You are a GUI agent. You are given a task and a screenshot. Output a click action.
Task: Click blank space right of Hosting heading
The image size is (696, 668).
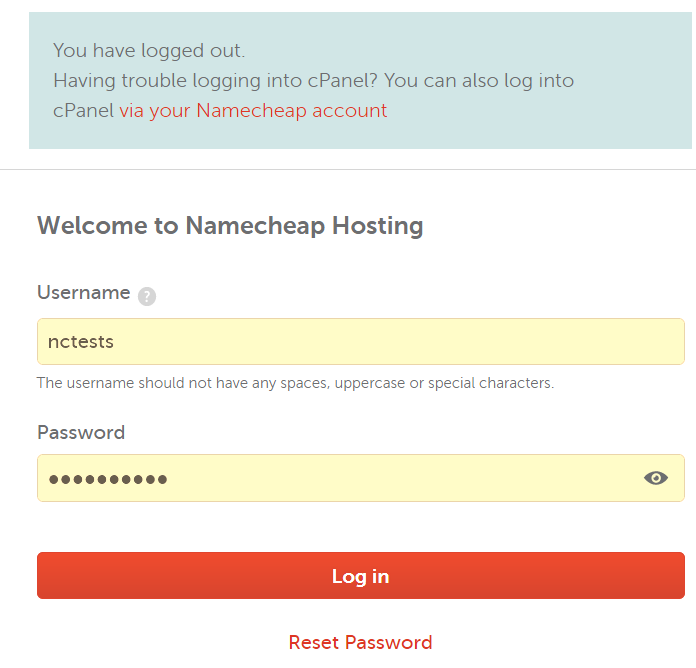click(555, 225)
